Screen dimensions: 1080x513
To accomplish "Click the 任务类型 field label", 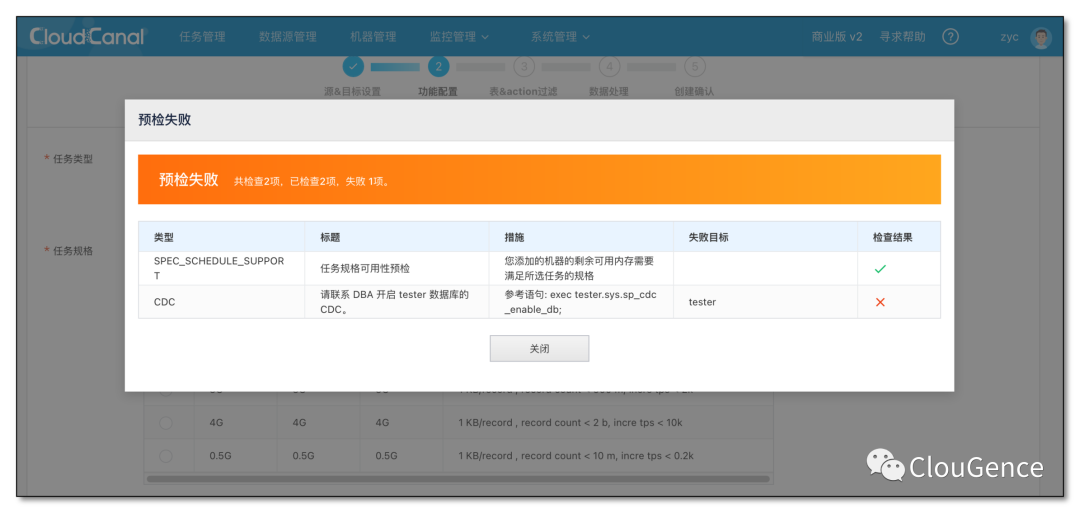I will [73, 159].
